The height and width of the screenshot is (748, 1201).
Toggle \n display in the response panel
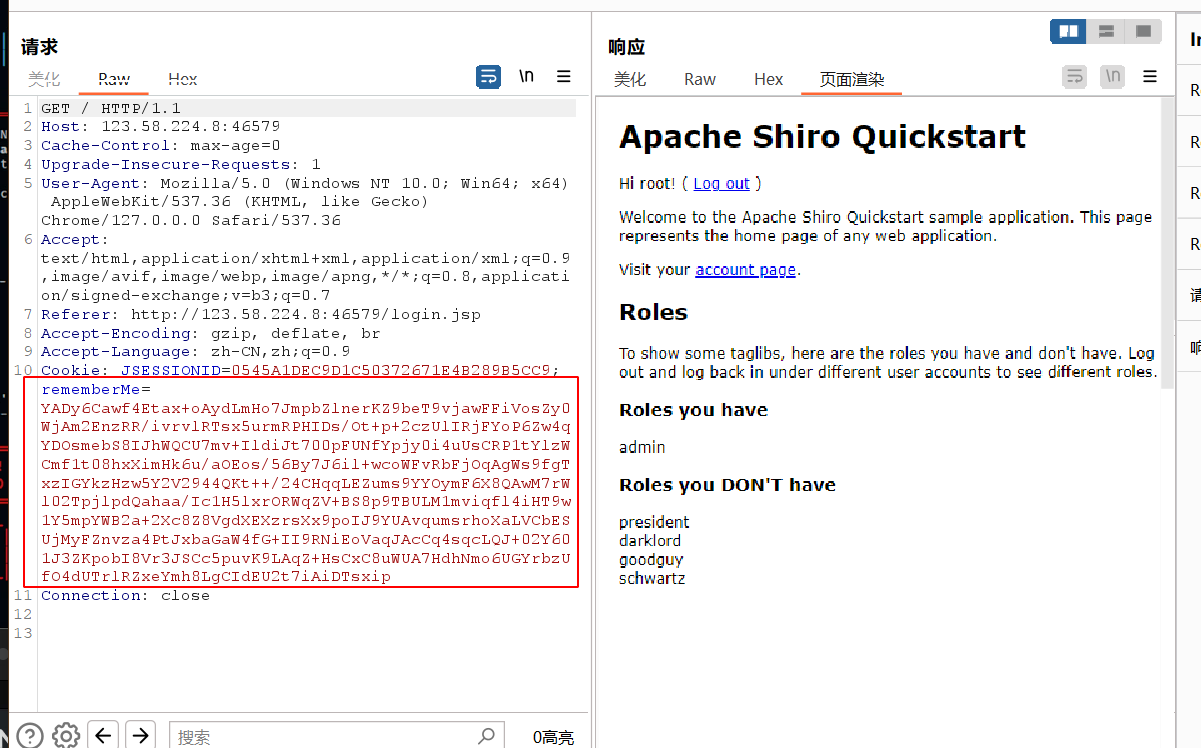pos(1112,77)
